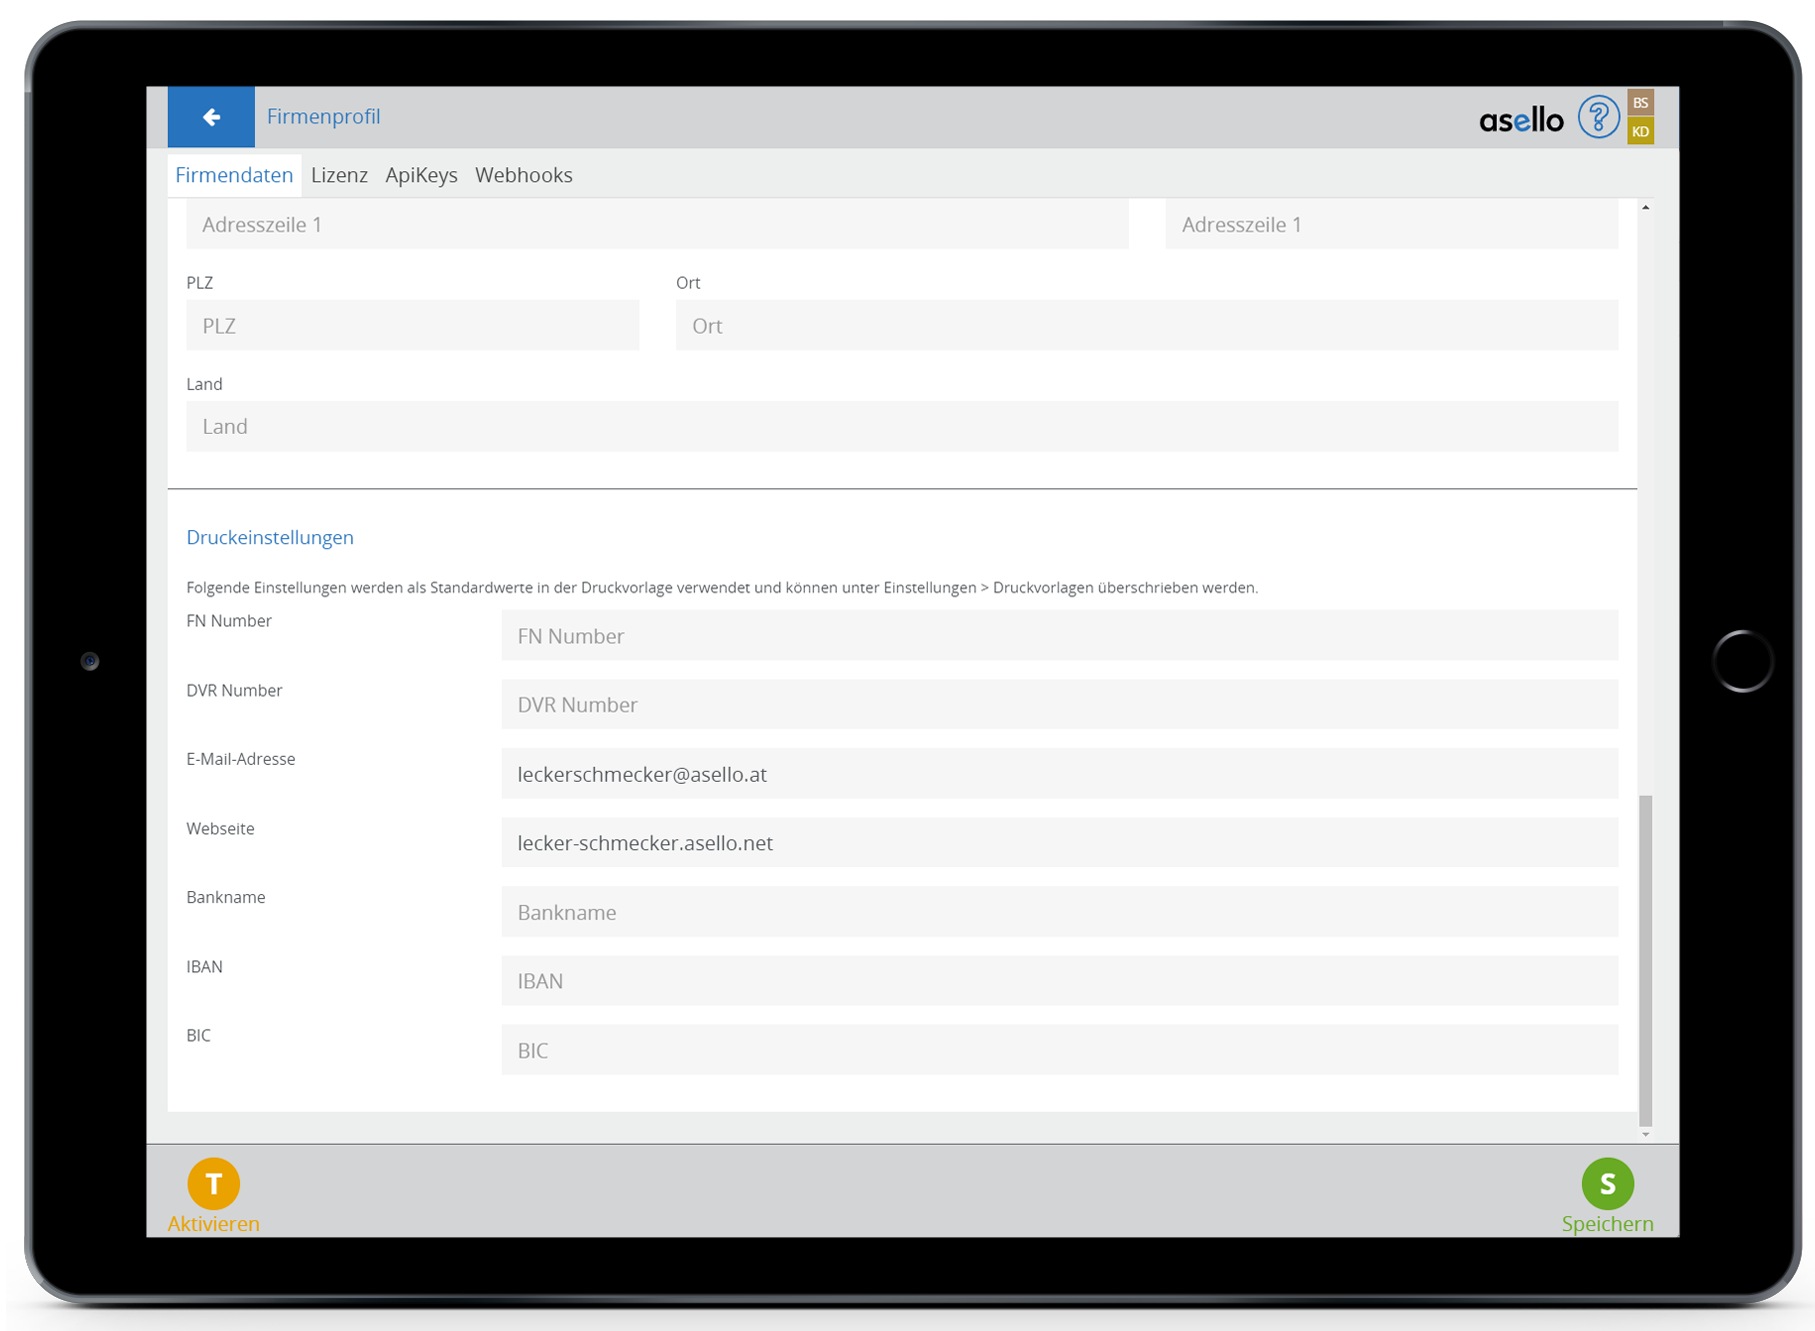Open the help question mark icon
The image size is (1815, 1331).
[1597, 118]
